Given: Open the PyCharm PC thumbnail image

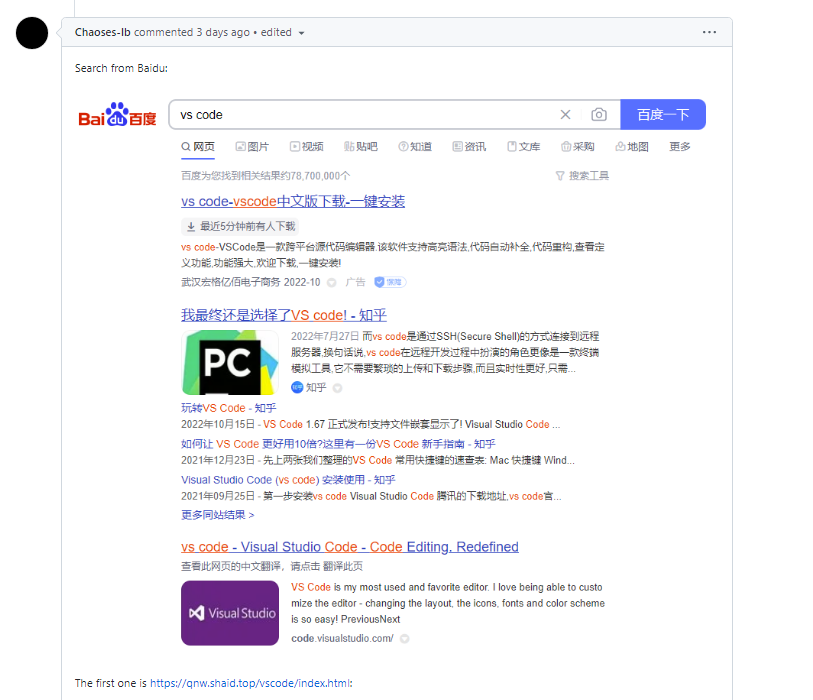Looking at the screenshot, I should (230, 362).
